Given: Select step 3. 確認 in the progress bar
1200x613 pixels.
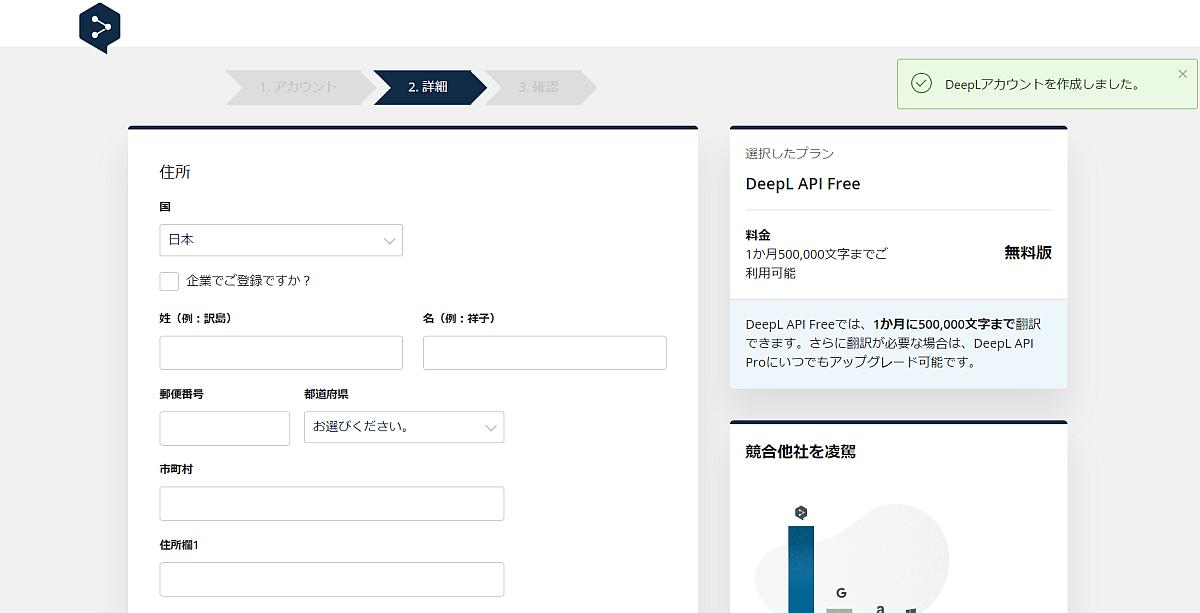Looking at the screenshot, I should point(538,87).
